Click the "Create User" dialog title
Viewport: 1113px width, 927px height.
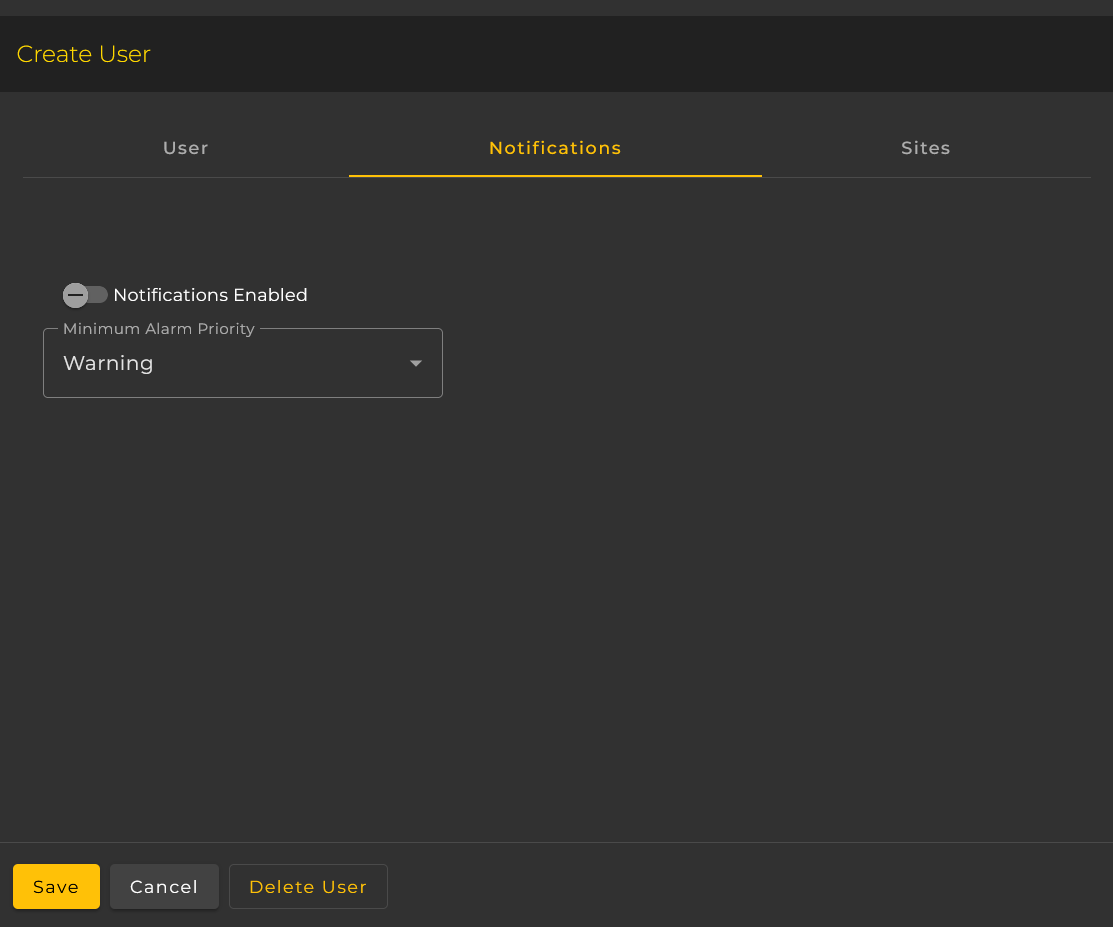tap(84, 54)
